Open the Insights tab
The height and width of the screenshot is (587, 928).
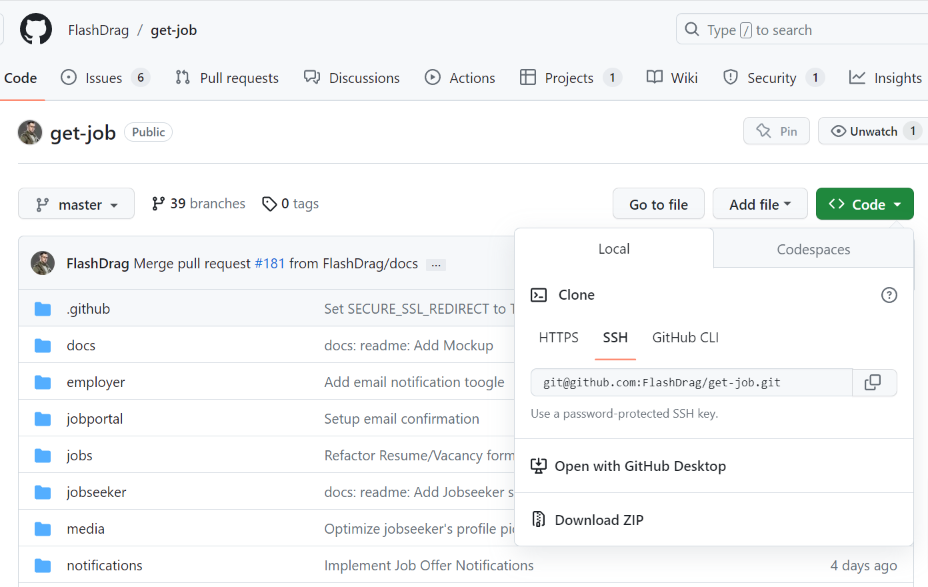click(885, 78)
